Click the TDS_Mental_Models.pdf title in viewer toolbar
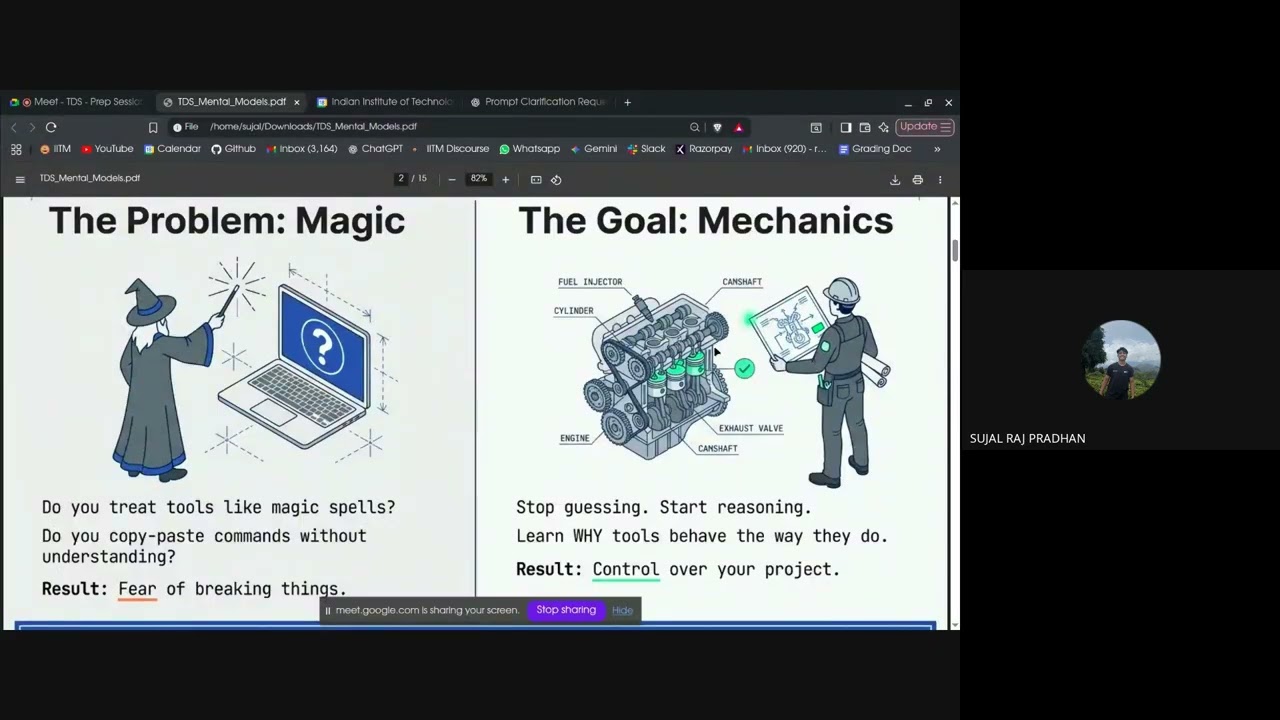 point(90,178)
